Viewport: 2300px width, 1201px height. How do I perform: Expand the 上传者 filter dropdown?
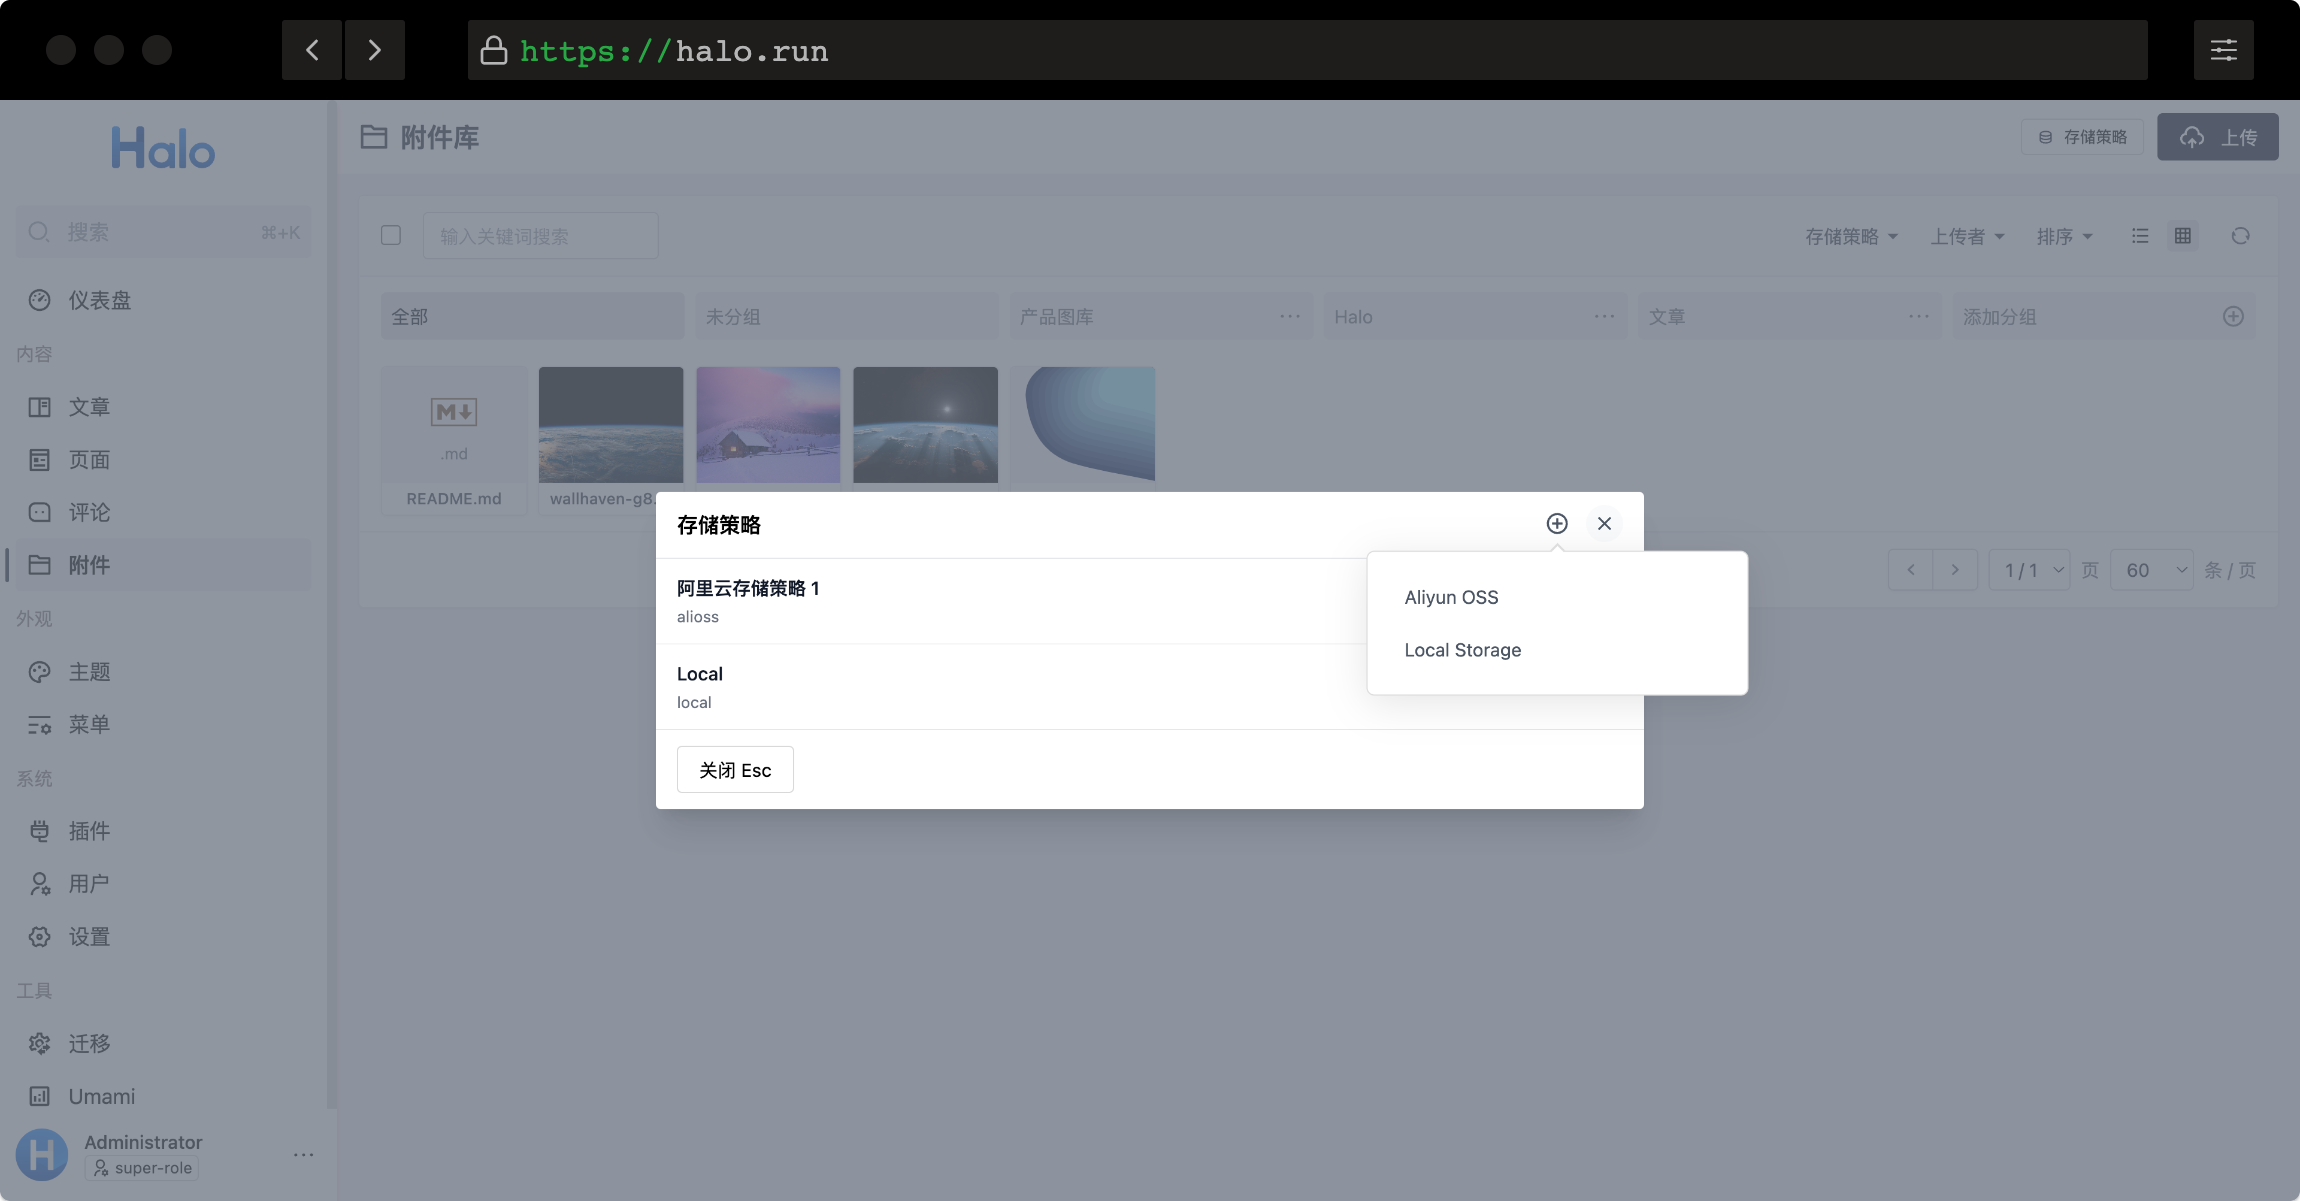[1966, 237]
